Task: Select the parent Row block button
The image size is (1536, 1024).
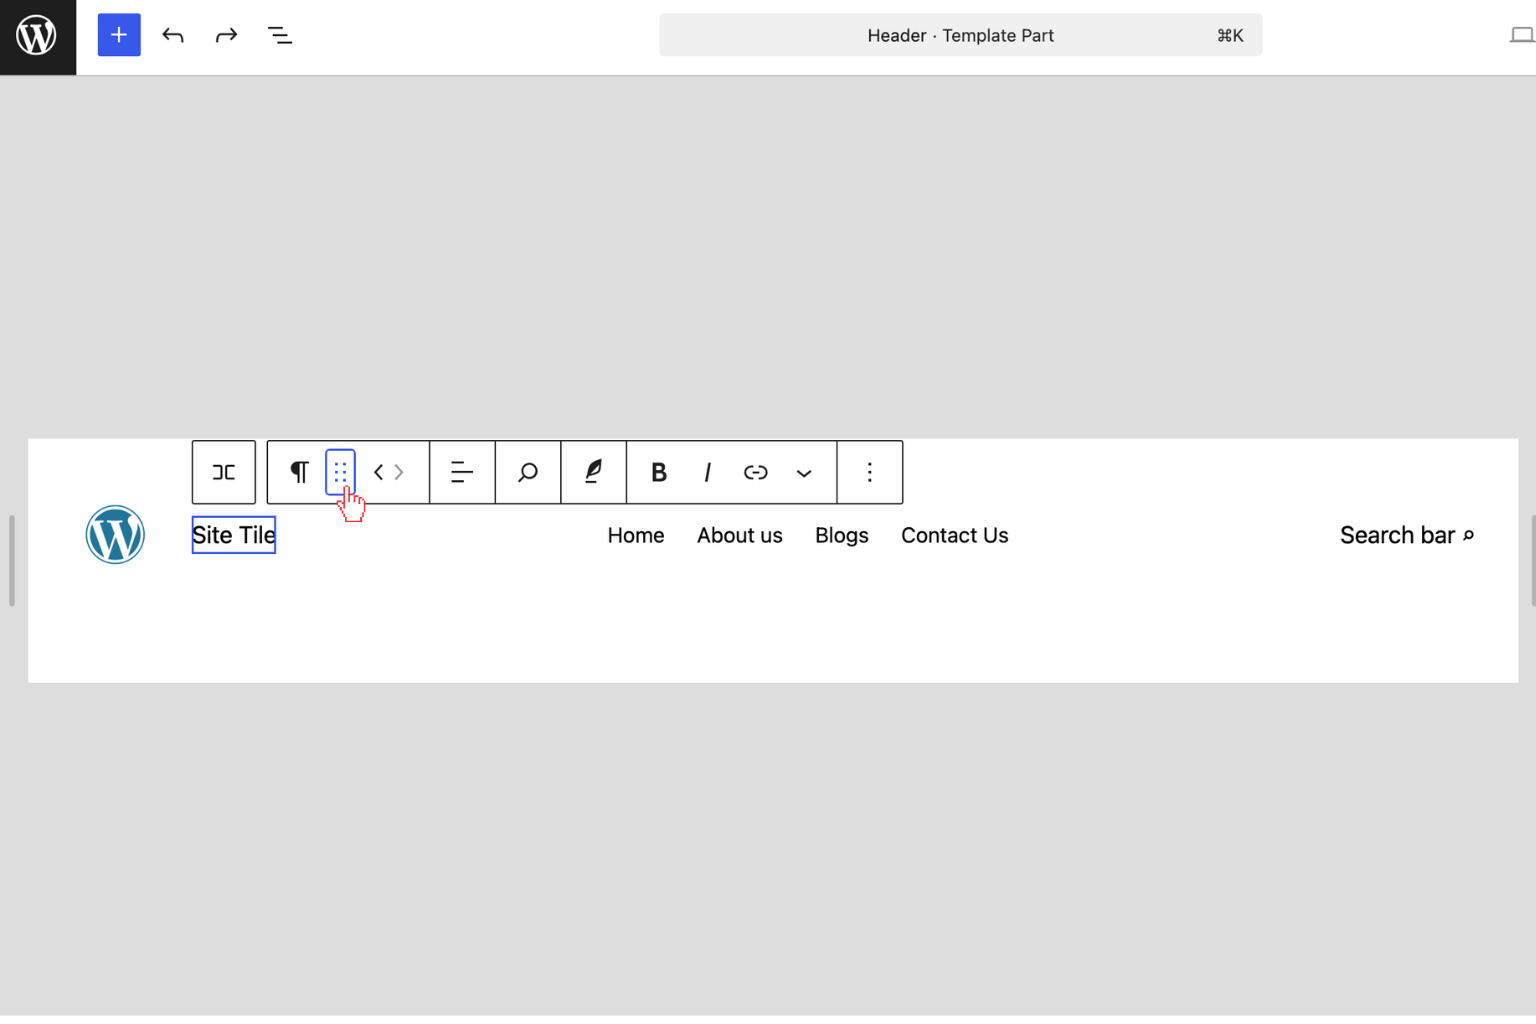Action: pos(224,472)
